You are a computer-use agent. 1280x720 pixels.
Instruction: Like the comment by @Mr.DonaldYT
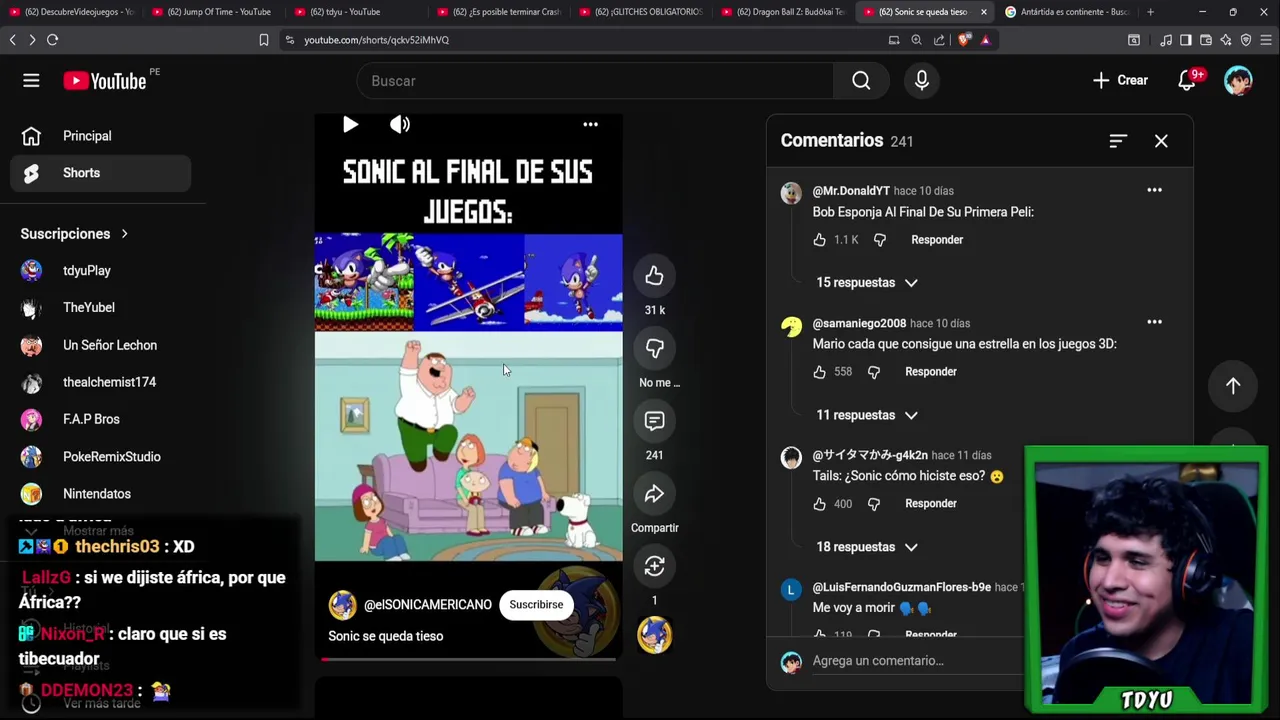point(820,240)
